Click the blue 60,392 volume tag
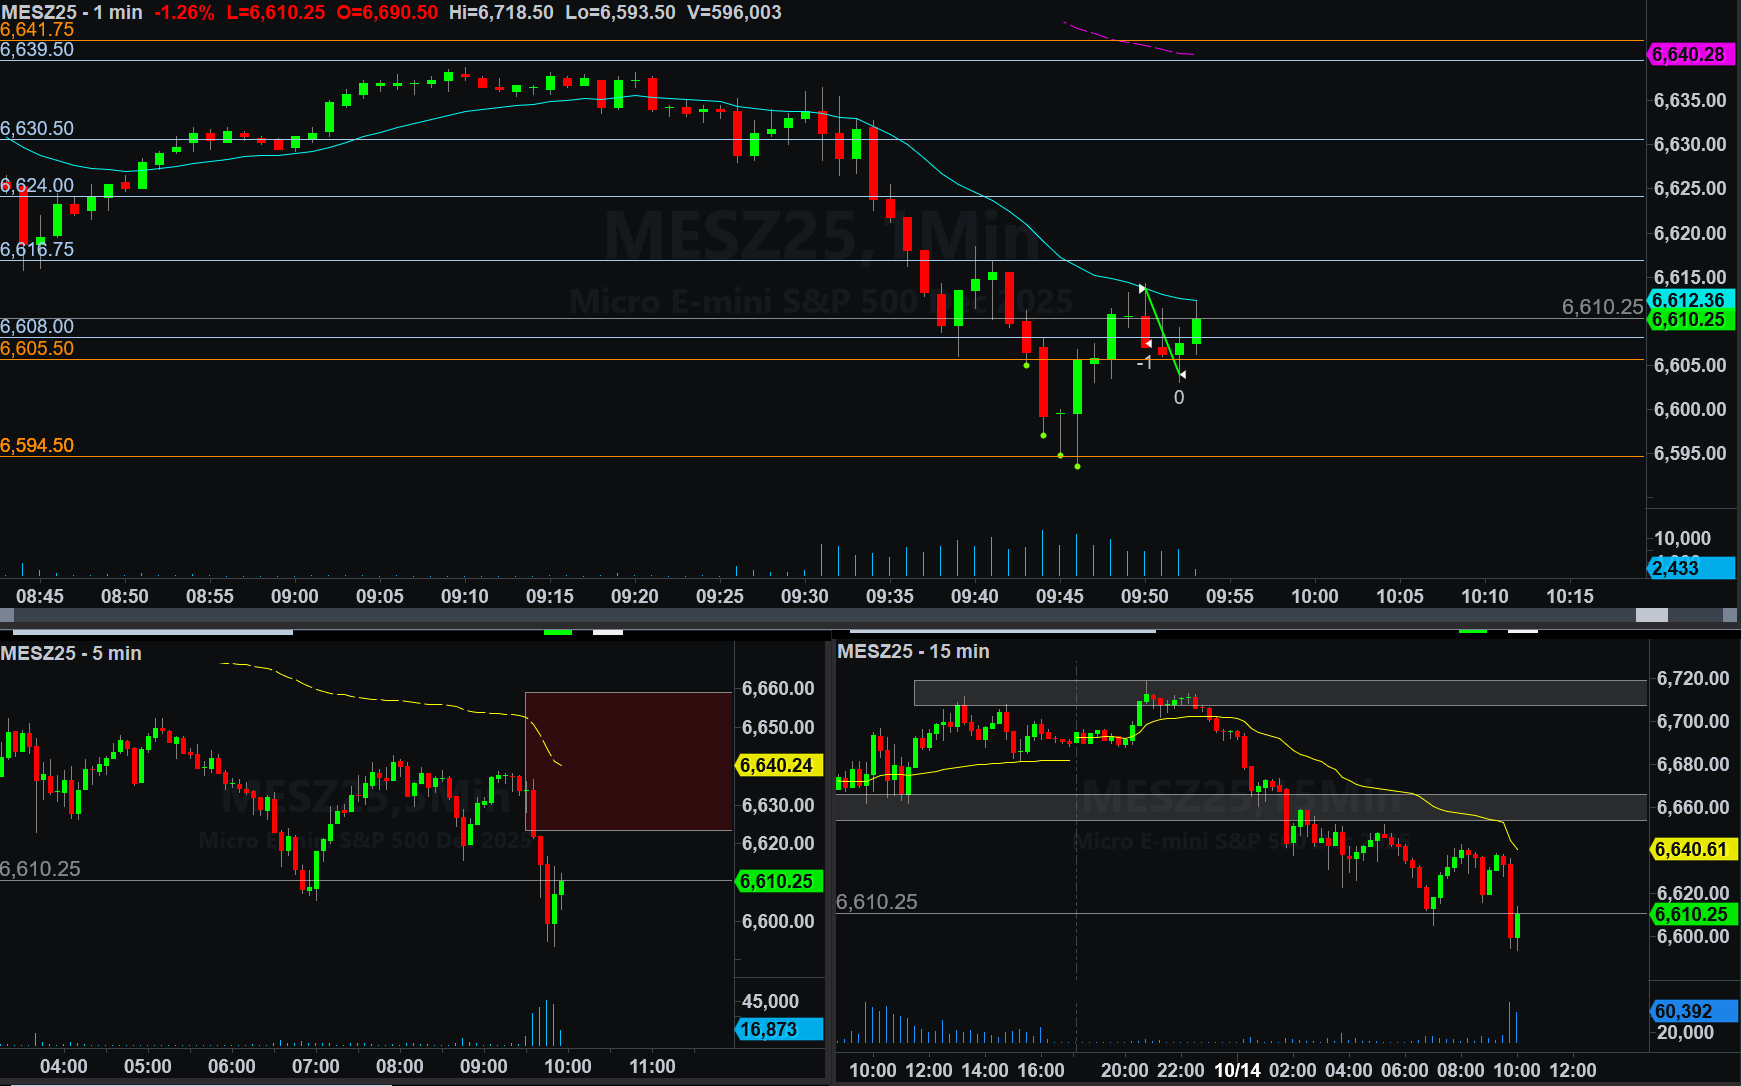This screenshot has height=1086, width=1741. click(1691, 1011)
